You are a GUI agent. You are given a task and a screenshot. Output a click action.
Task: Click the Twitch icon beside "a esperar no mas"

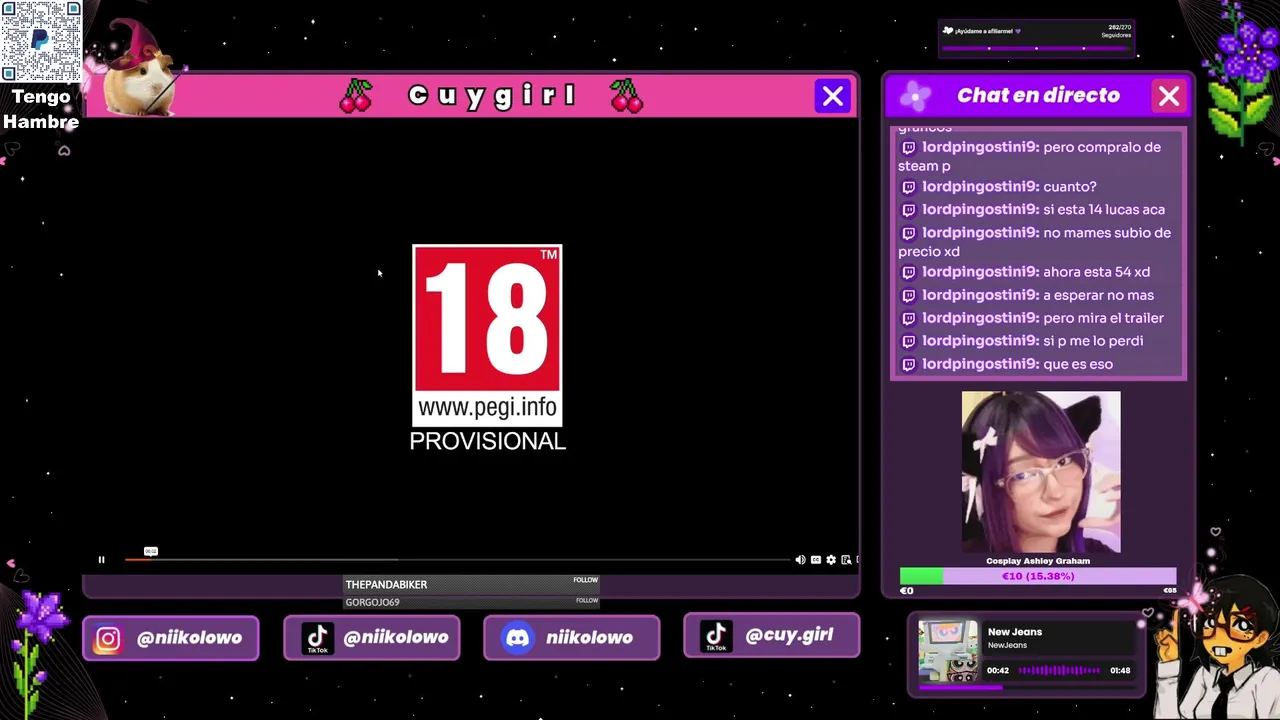point(908,295)
